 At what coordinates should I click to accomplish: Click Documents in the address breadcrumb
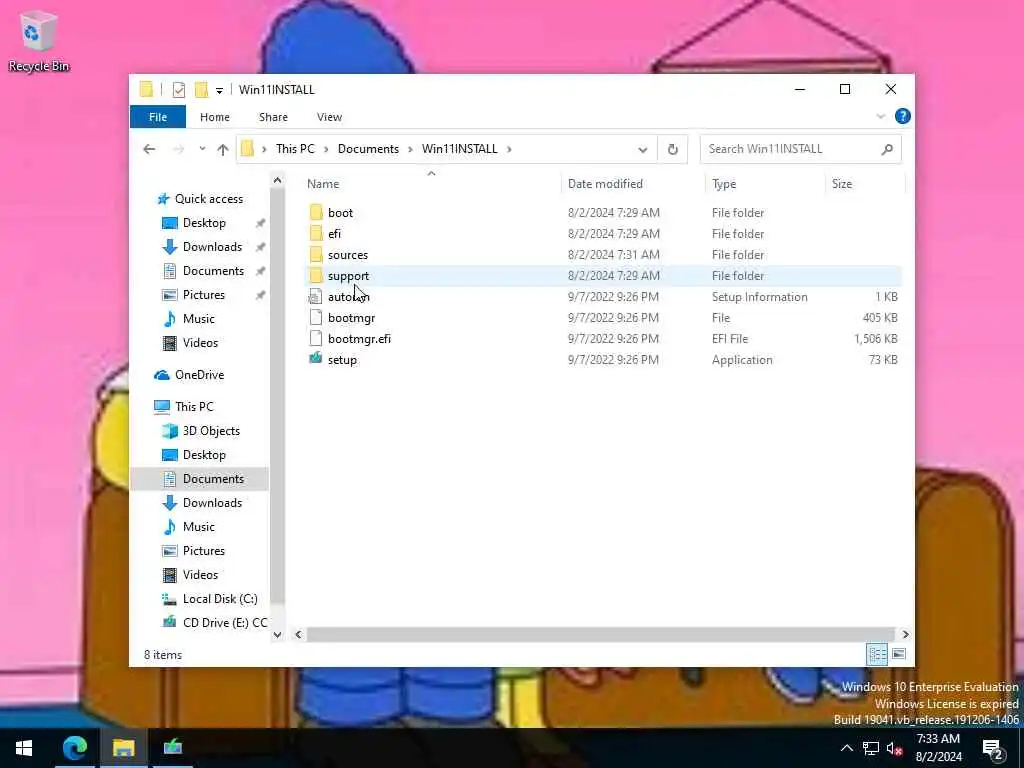[x=368, y=149]
